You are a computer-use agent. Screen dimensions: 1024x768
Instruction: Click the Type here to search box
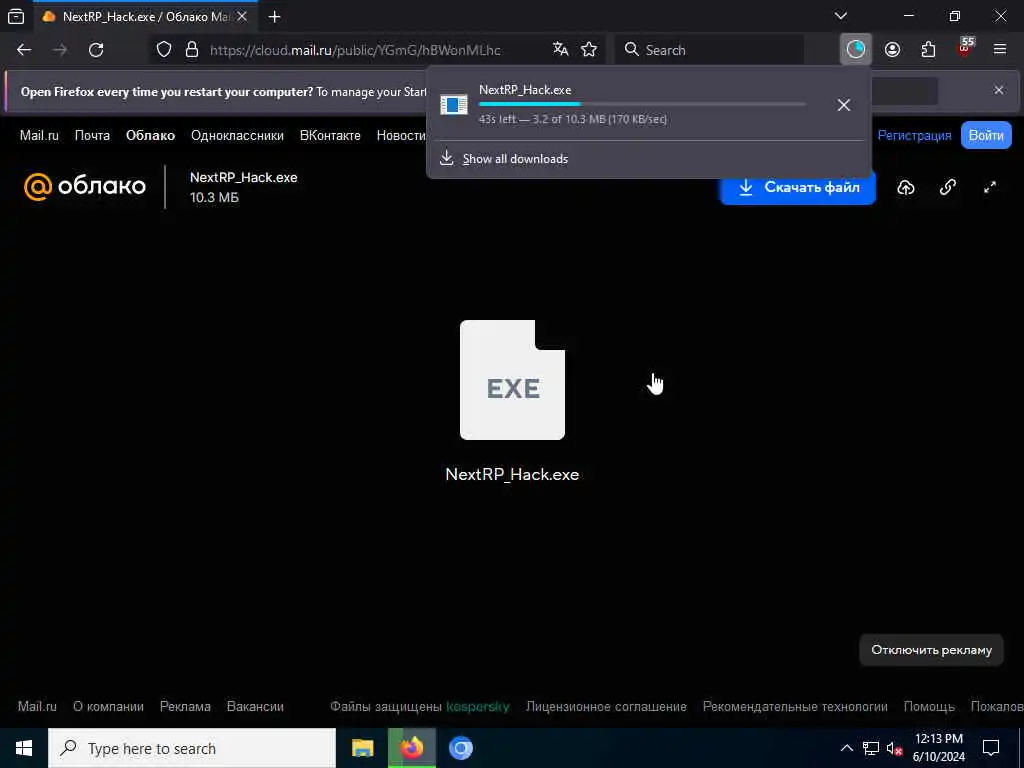click(192, 748)
